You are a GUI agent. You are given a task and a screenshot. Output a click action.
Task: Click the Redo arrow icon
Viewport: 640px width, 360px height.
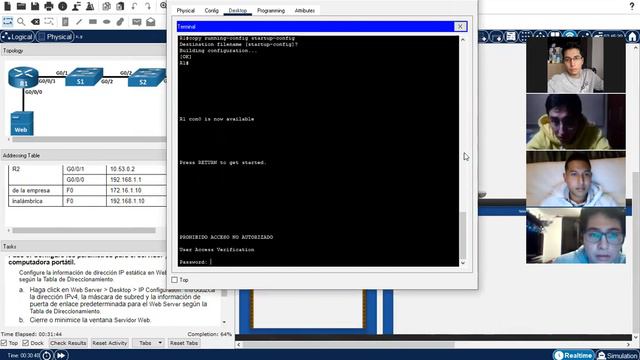pyautogui.click(x=148, y=6)
